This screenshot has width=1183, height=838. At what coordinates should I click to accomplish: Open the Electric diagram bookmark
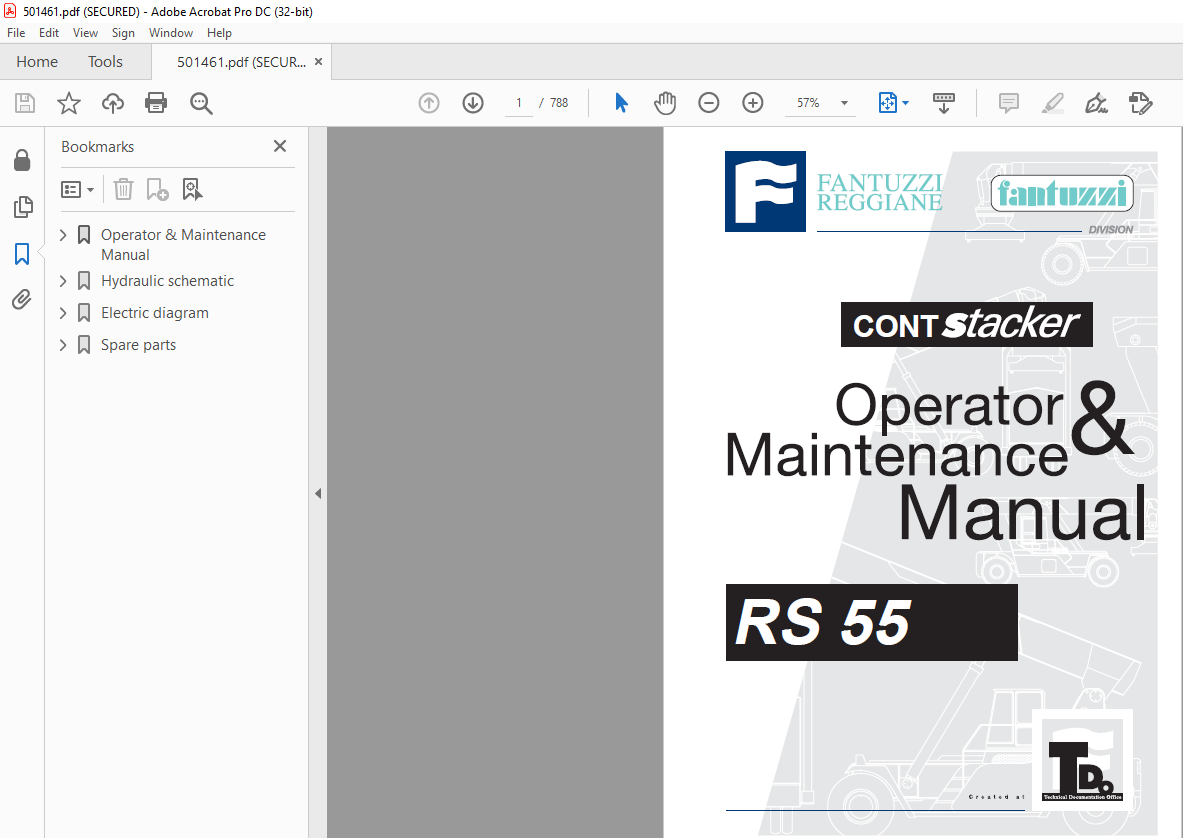tap(155, 313)
